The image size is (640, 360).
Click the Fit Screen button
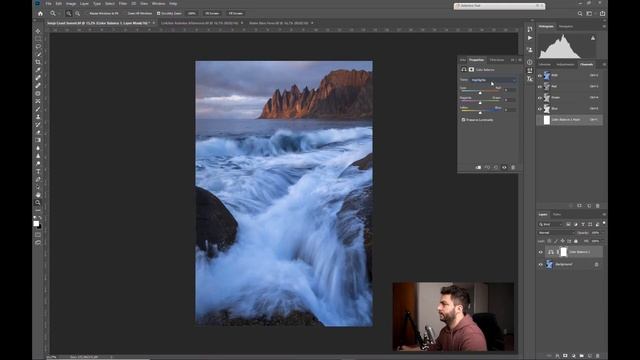coord(212,13)
